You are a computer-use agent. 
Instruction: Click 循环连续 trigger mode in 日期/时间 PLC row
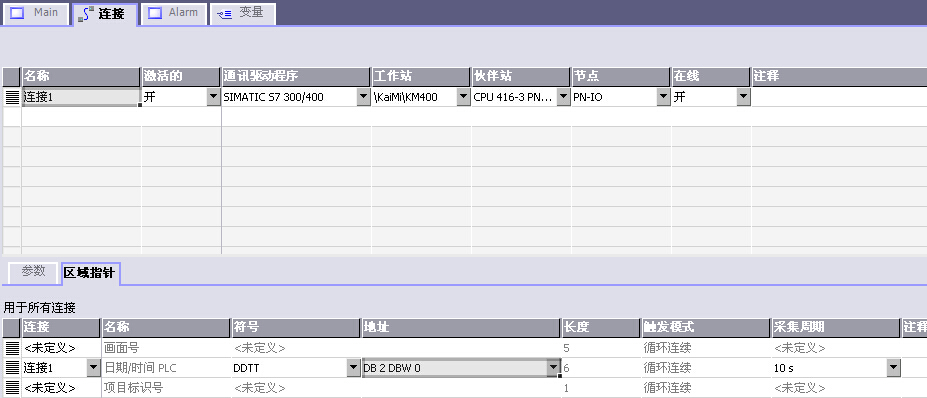(x=706, y=368)
